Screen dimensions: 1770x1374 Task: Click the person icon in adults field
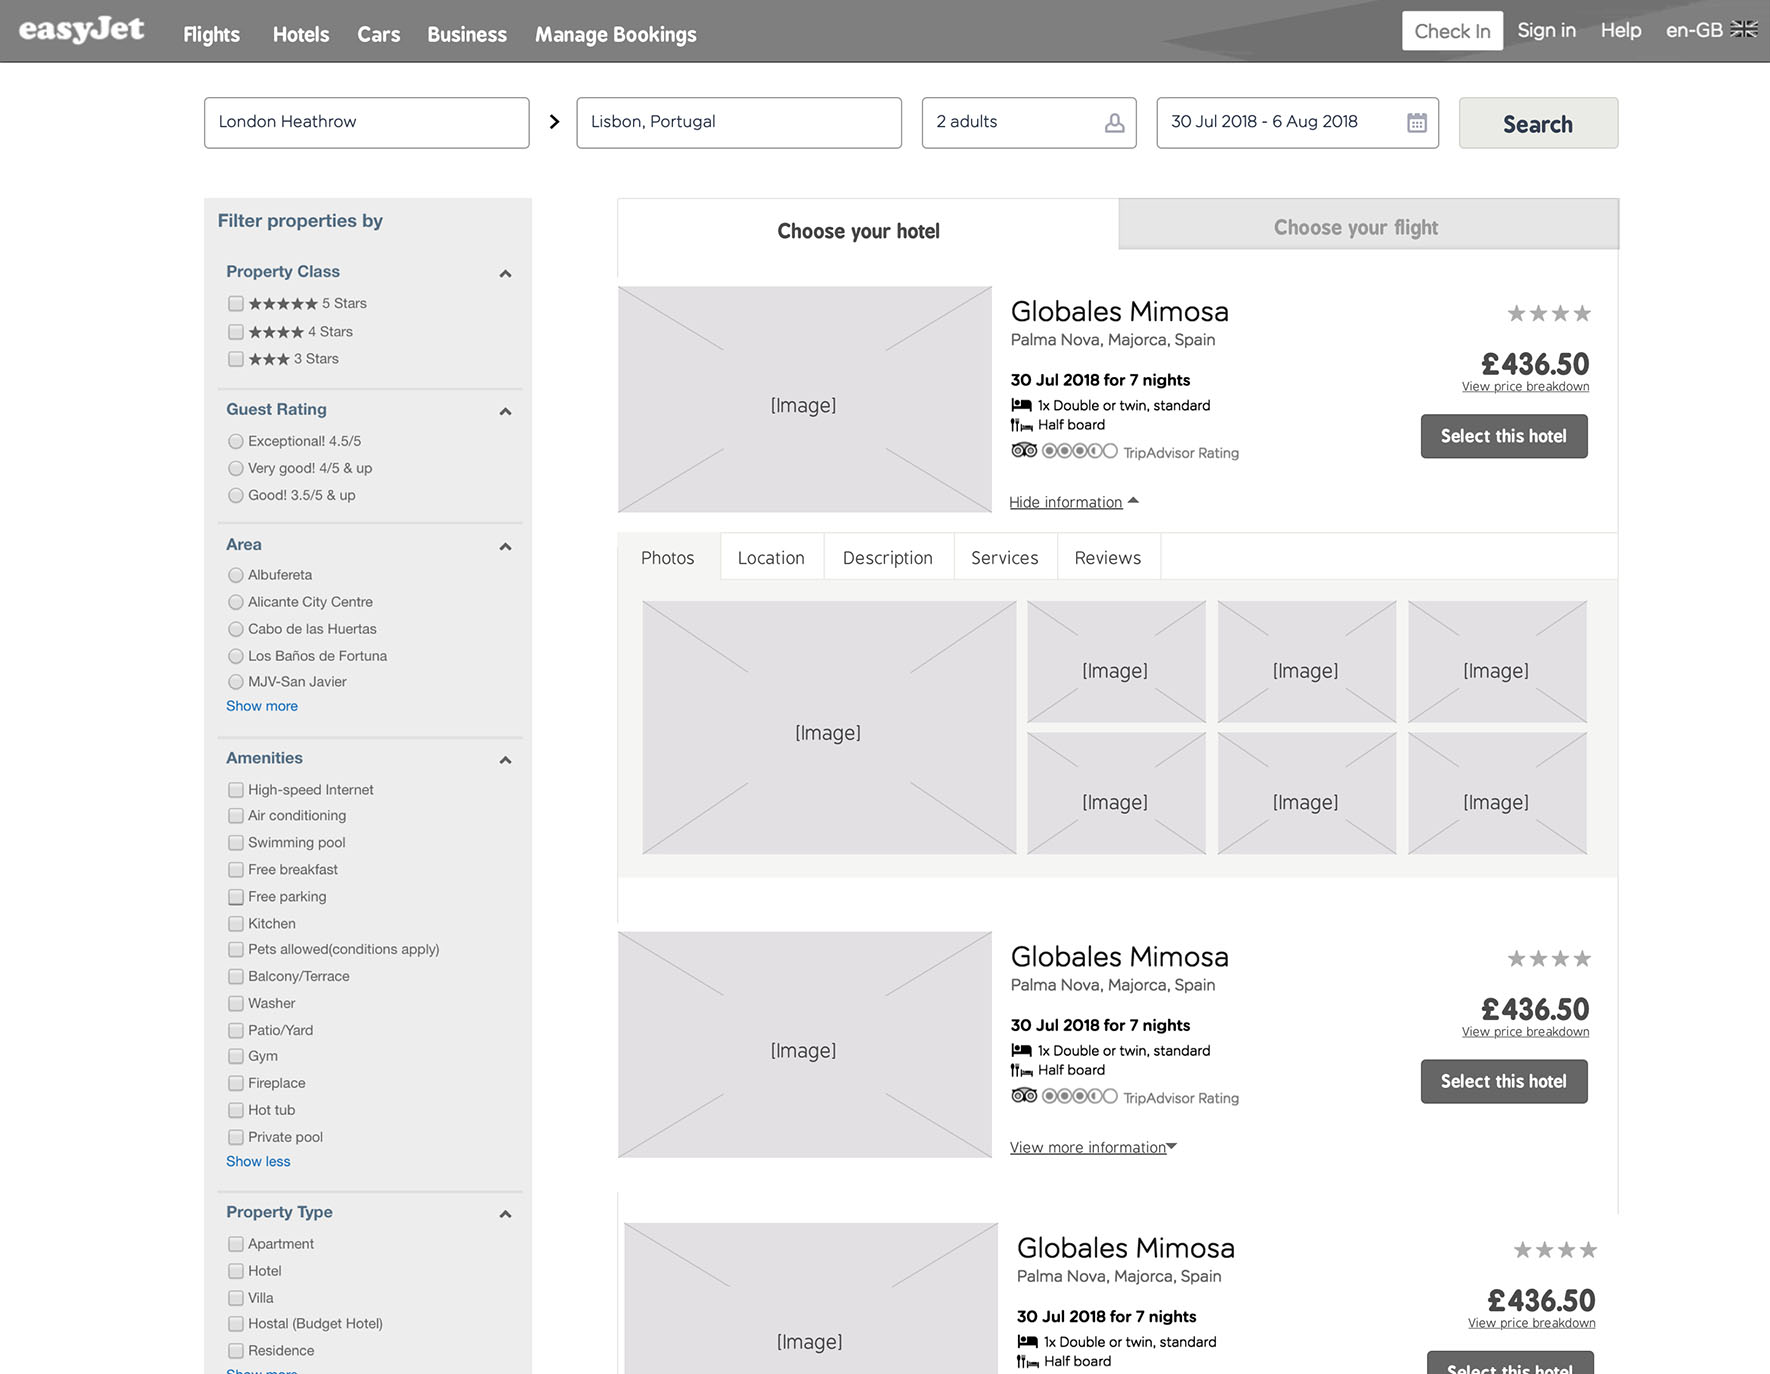pos(1114,123)
